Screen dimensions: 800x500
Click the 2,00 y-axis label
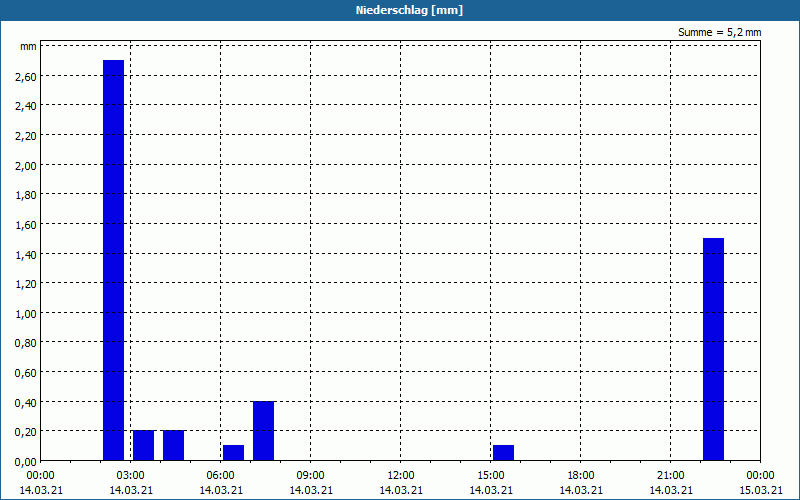[x=26, y=165]
